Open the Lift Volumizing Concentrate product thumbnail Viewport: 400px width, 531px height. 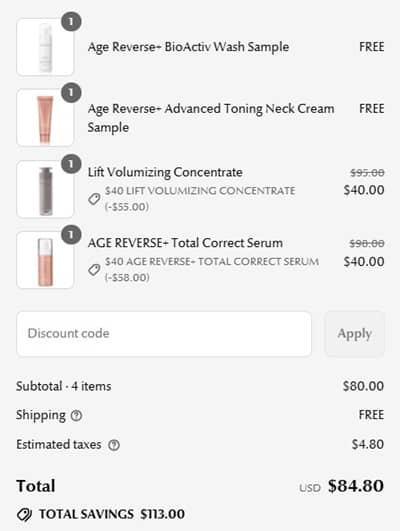tap(45, 189)
